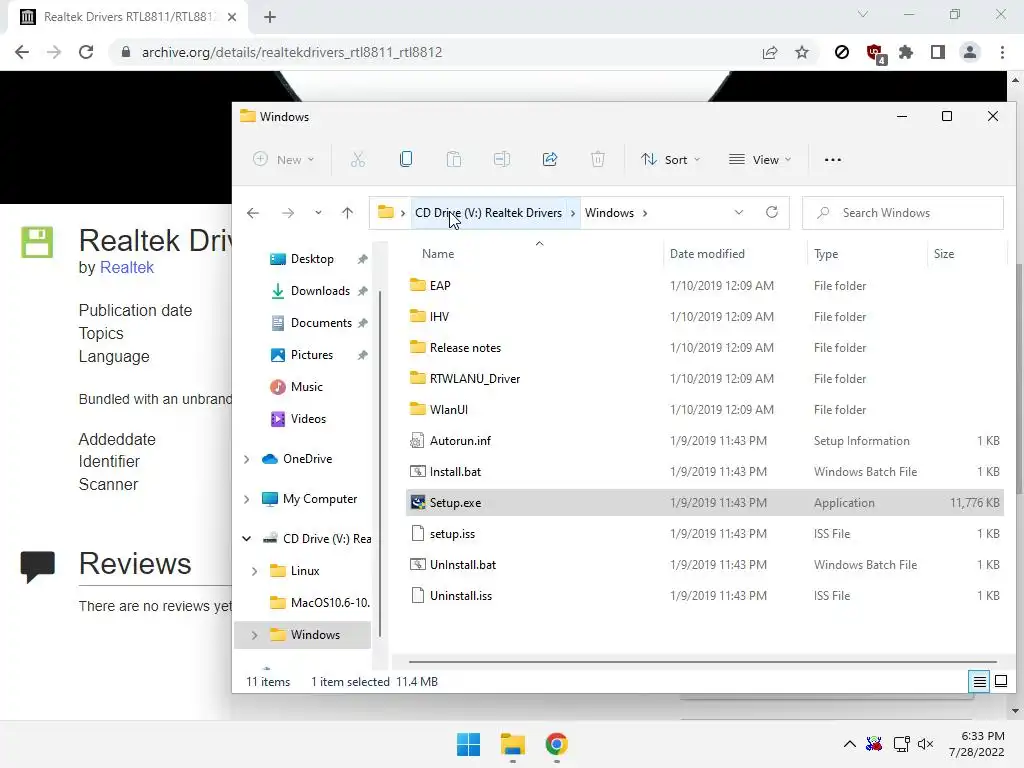Click the Share icon in Explorer toolbar
The image size is (1024, 768).
[x=550, y=159]
